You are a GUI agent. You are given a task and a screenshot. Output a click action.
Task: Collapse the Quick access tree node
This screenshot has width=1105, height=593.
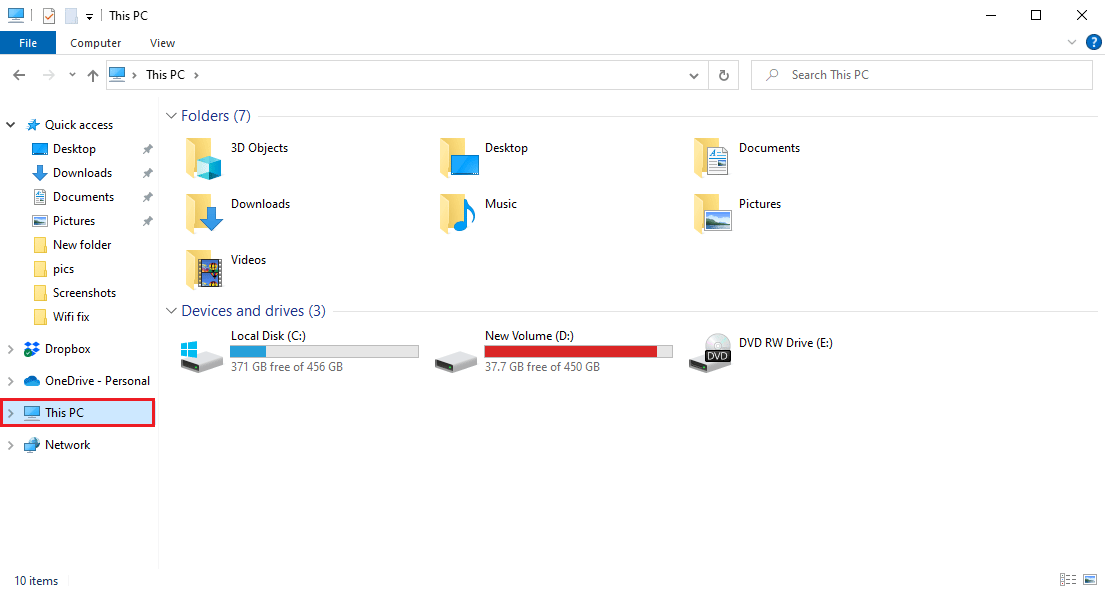click(x=11, y=125)
